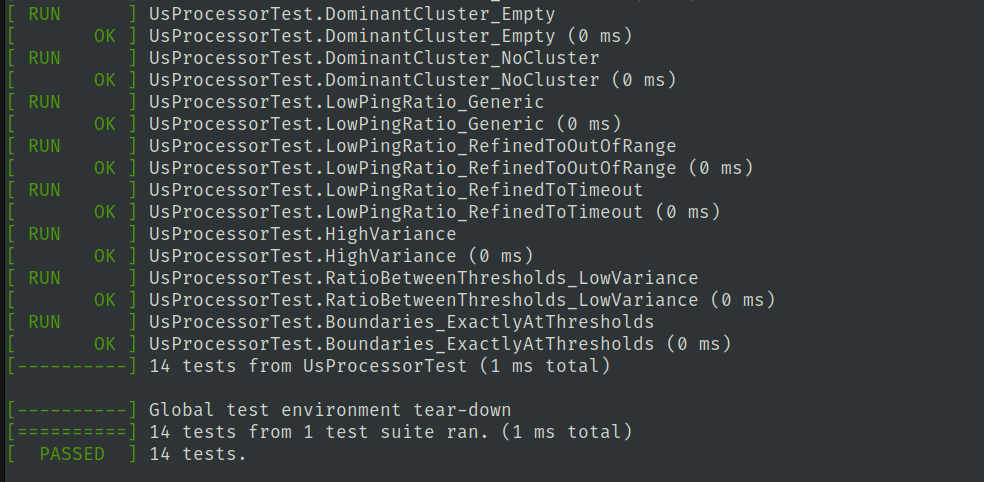Click HighVariance OK result with 0 ms
984x482 pixels.
340,256
